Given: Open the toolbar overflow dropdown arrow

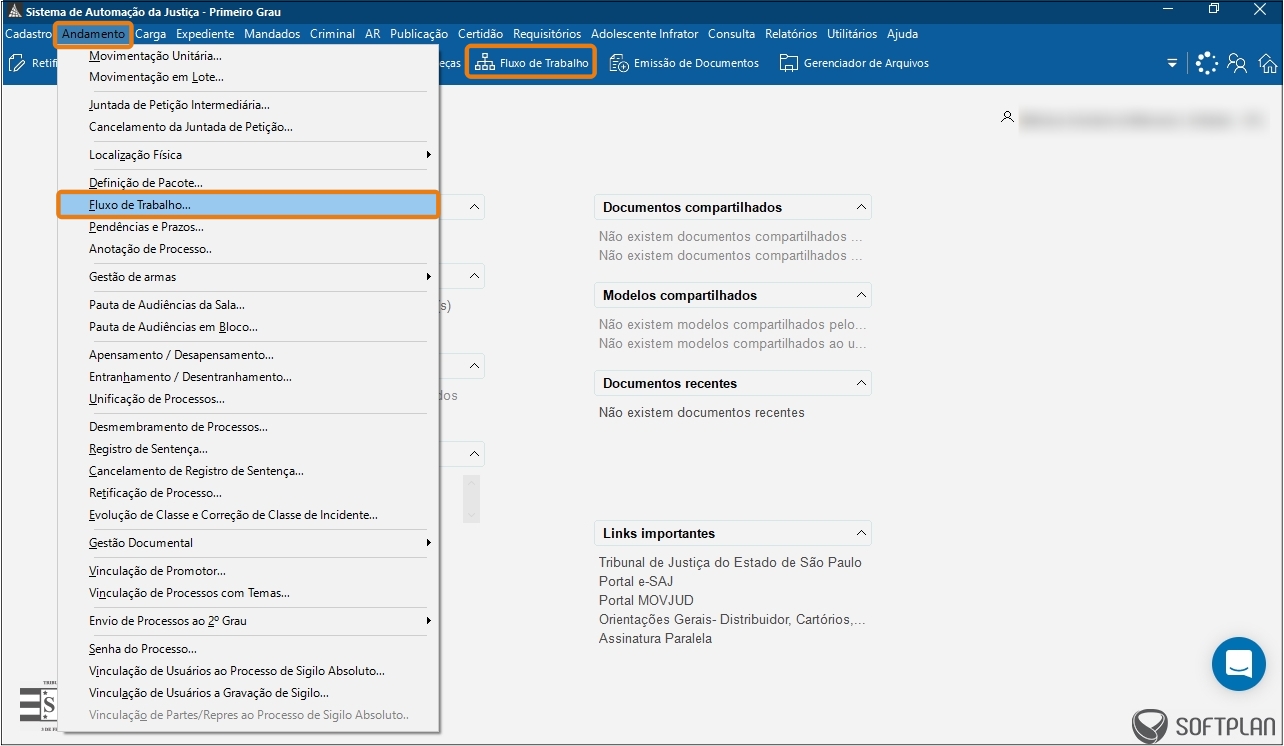Looking at the screenshot, I should coord(1172,63).
